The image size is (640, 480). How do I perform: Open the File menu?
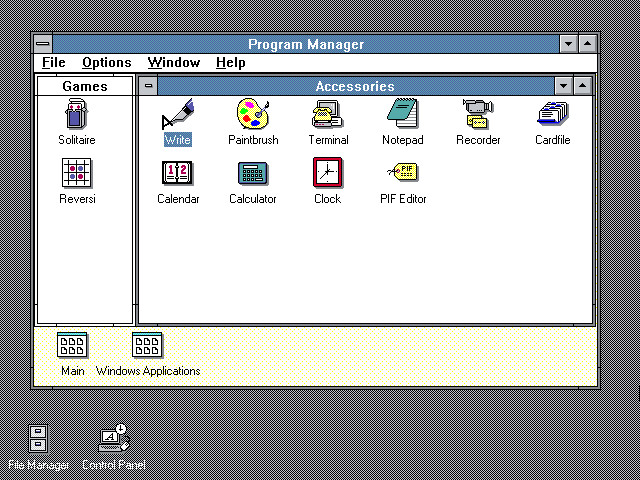pos(53,63)
